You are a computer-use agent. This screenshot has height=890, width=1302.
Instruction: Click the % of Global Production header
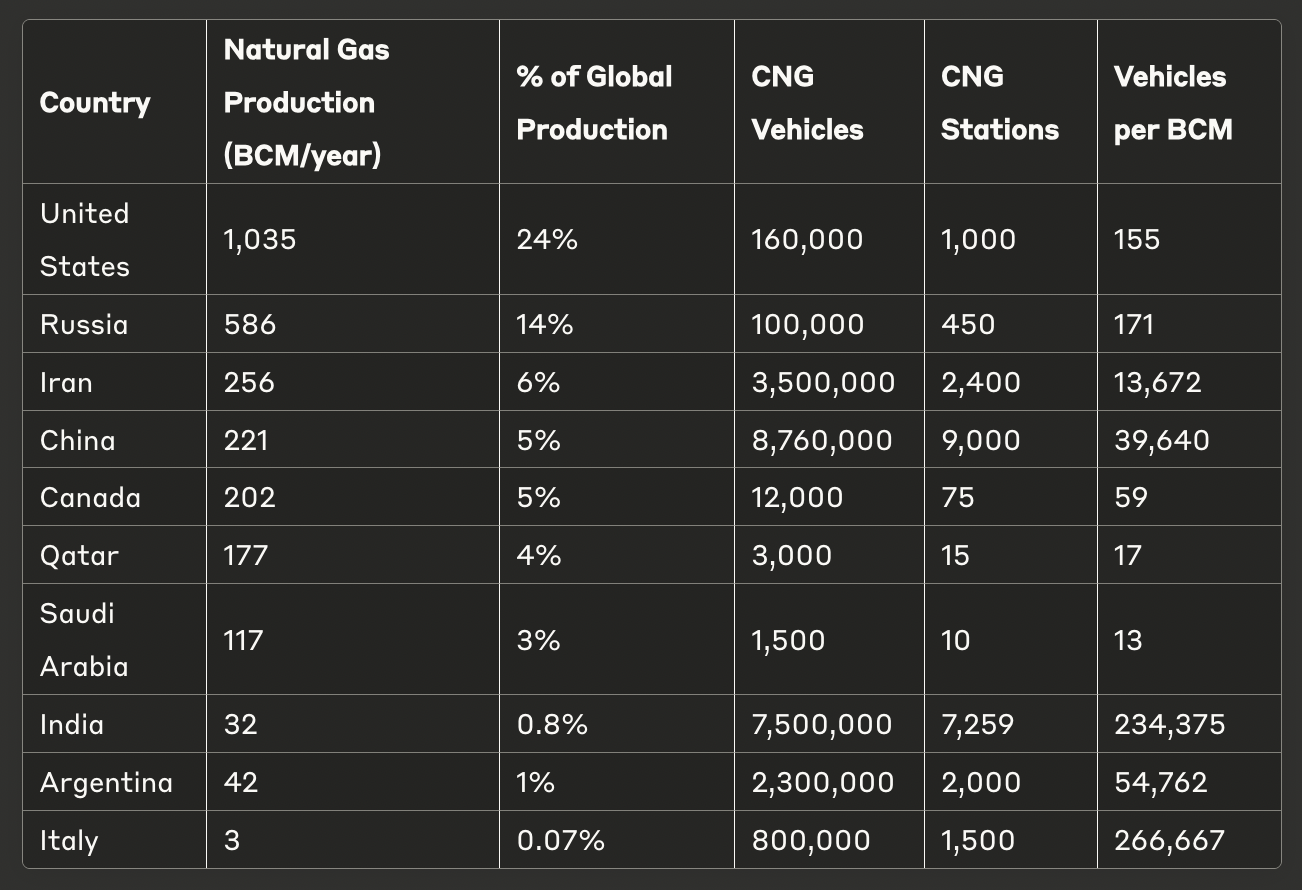pyautogui.click(x=595, y=103)
